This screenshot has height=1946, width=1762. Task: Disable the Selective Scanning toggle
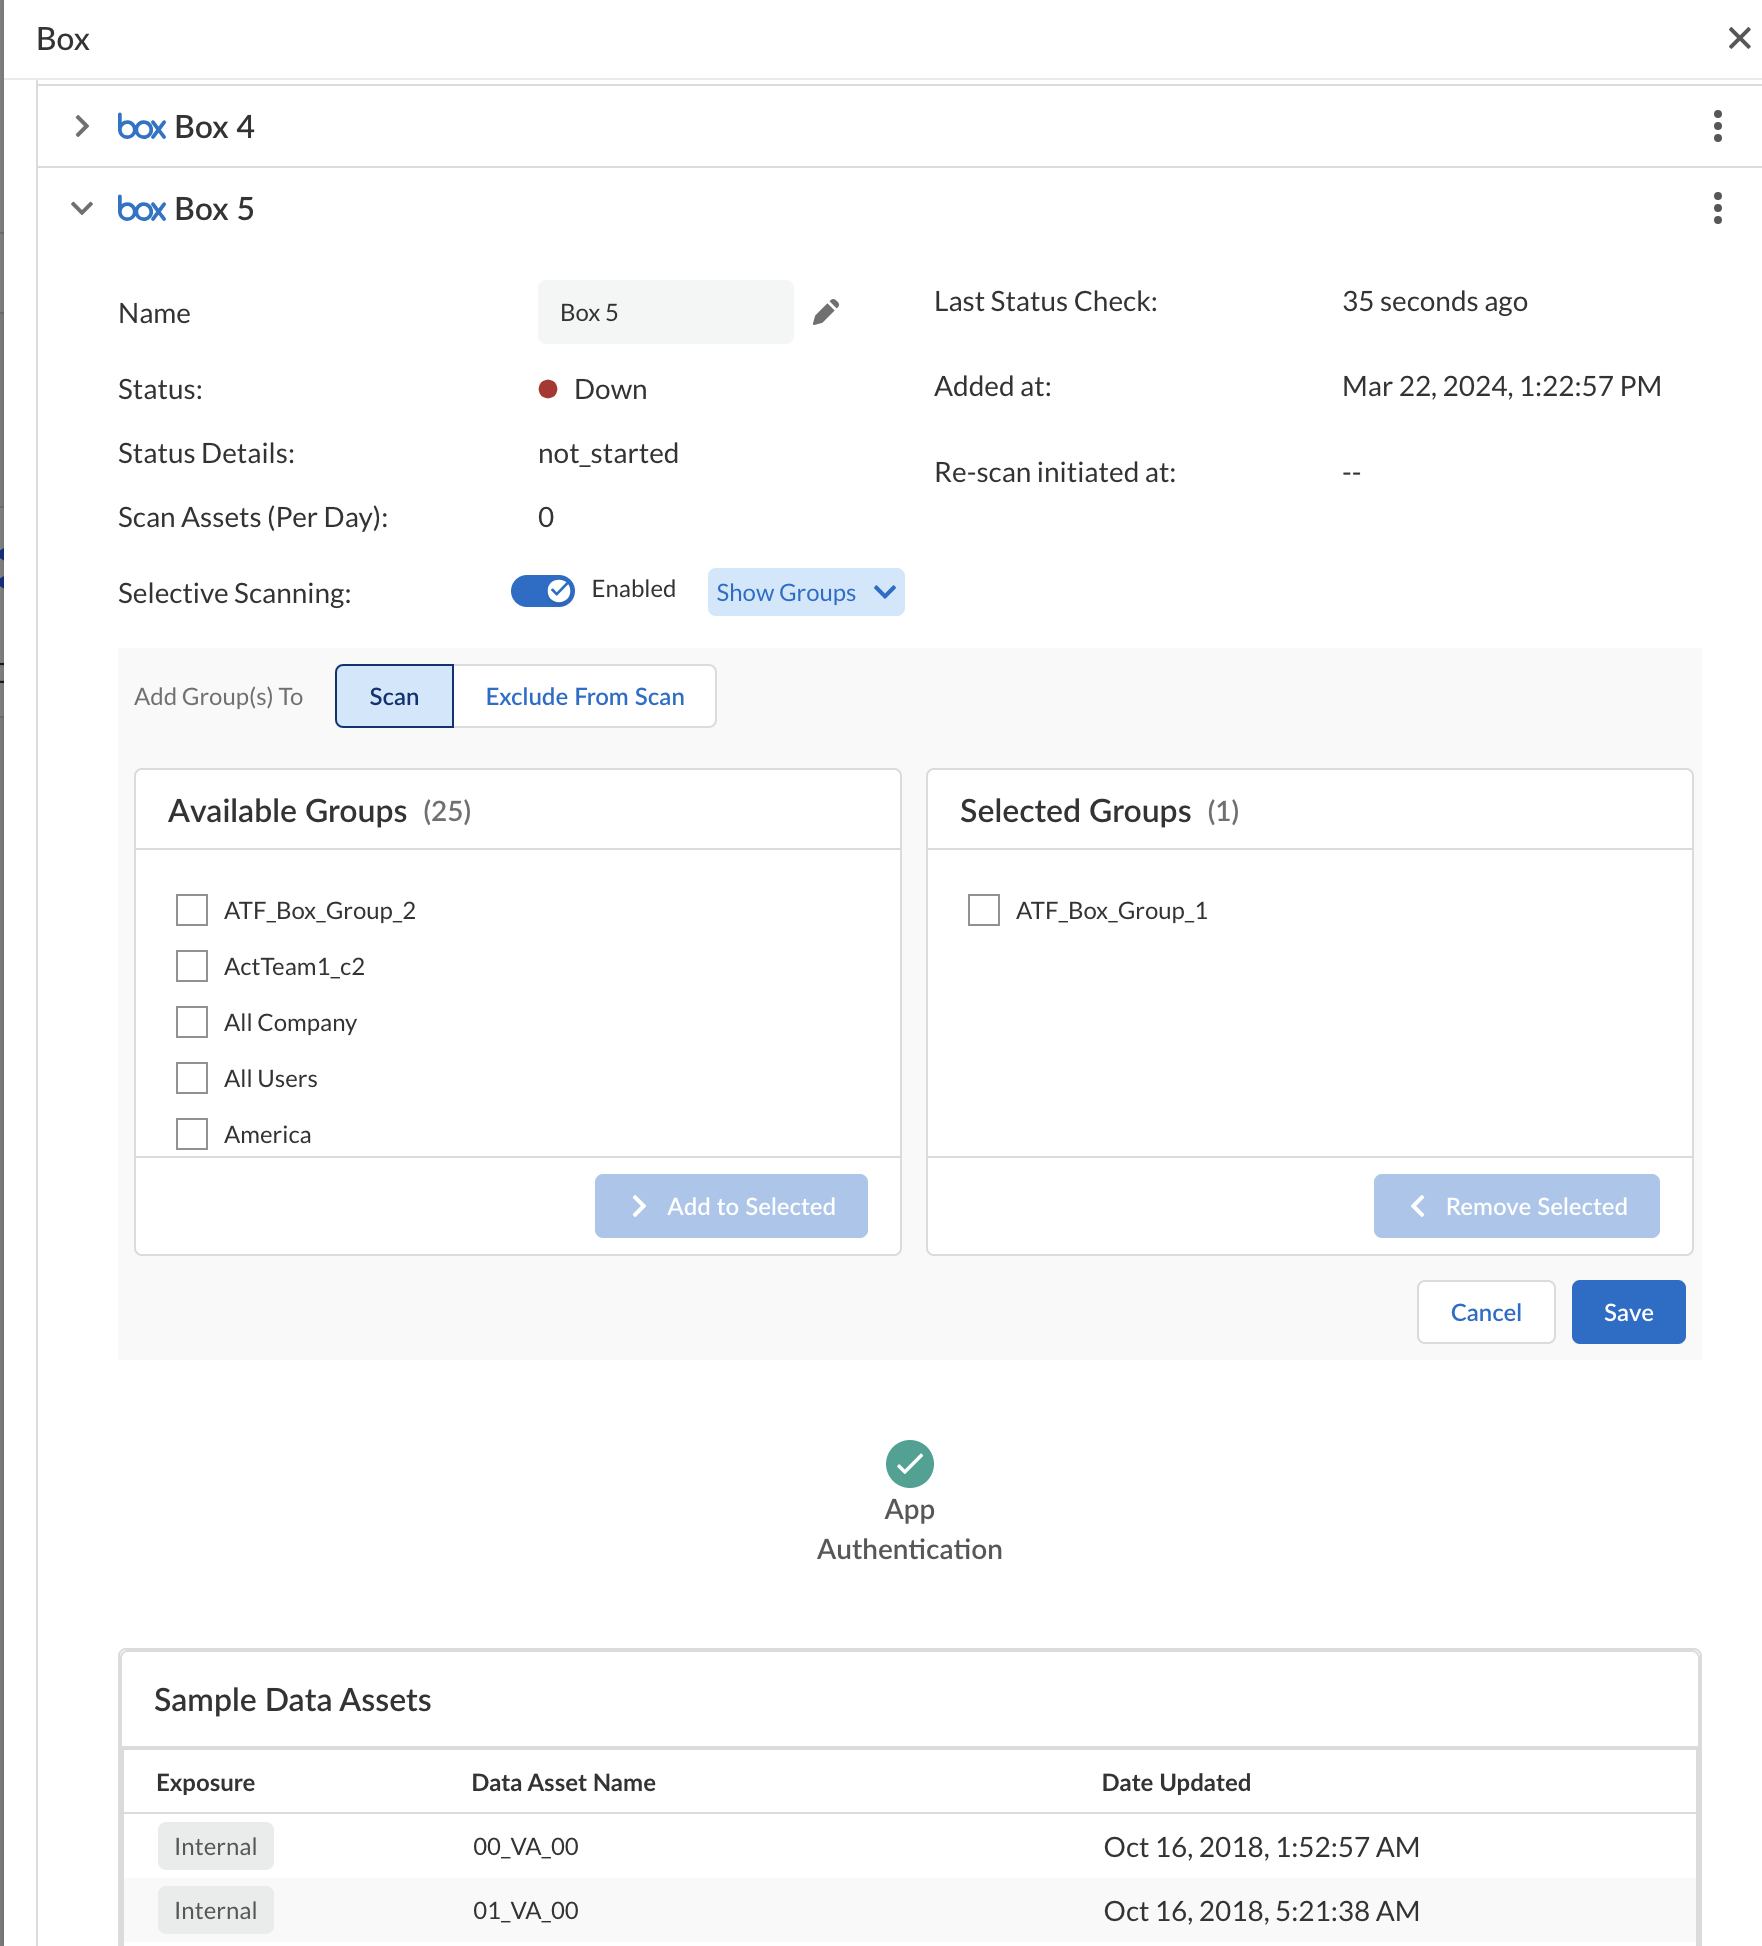click(543, 591)
